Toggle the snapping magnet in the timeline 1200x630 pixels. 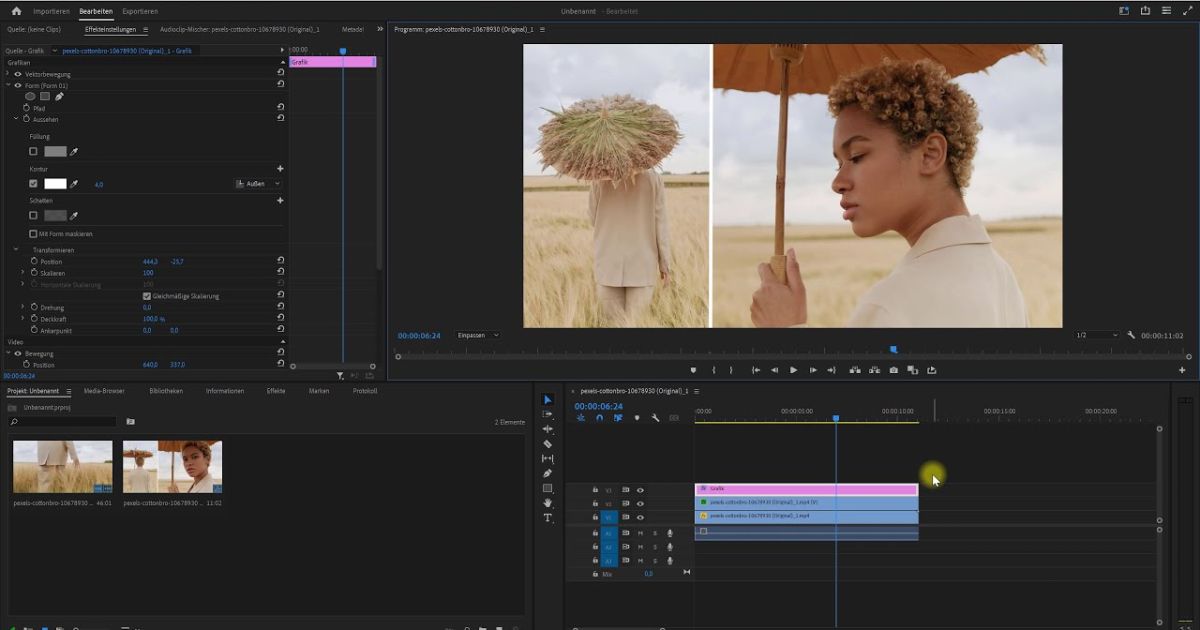(x=599, y=418)
